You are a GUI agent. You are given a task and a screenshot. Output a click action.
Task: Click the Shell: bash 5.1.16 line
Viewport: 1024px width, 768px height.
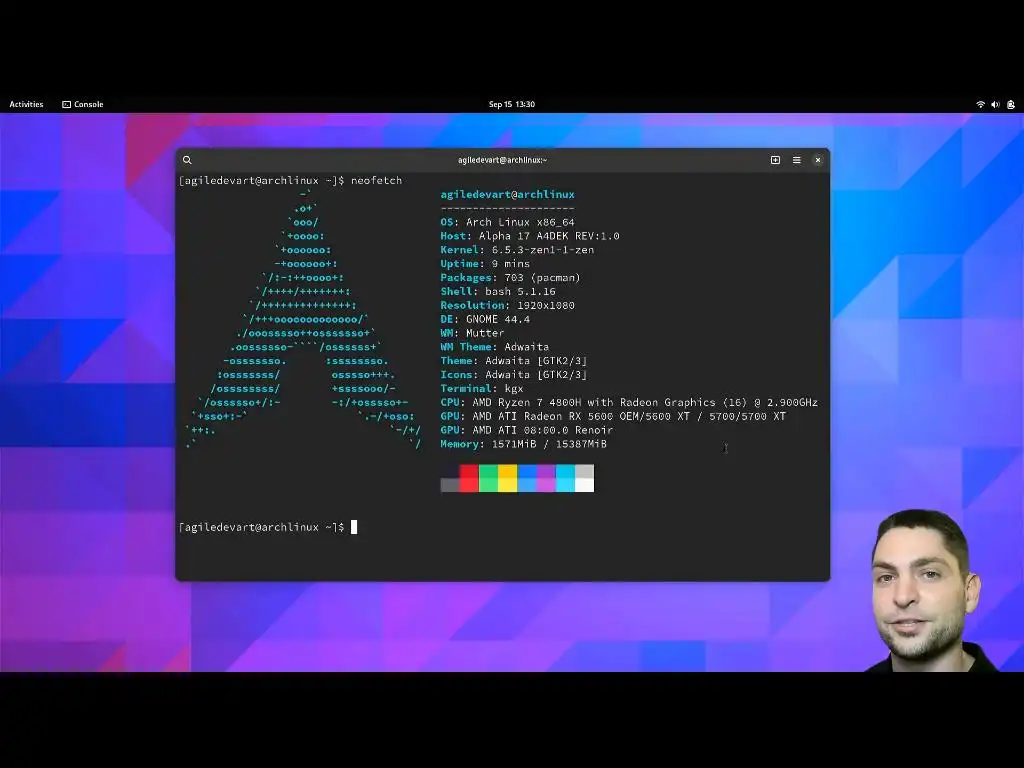point(498,291)
